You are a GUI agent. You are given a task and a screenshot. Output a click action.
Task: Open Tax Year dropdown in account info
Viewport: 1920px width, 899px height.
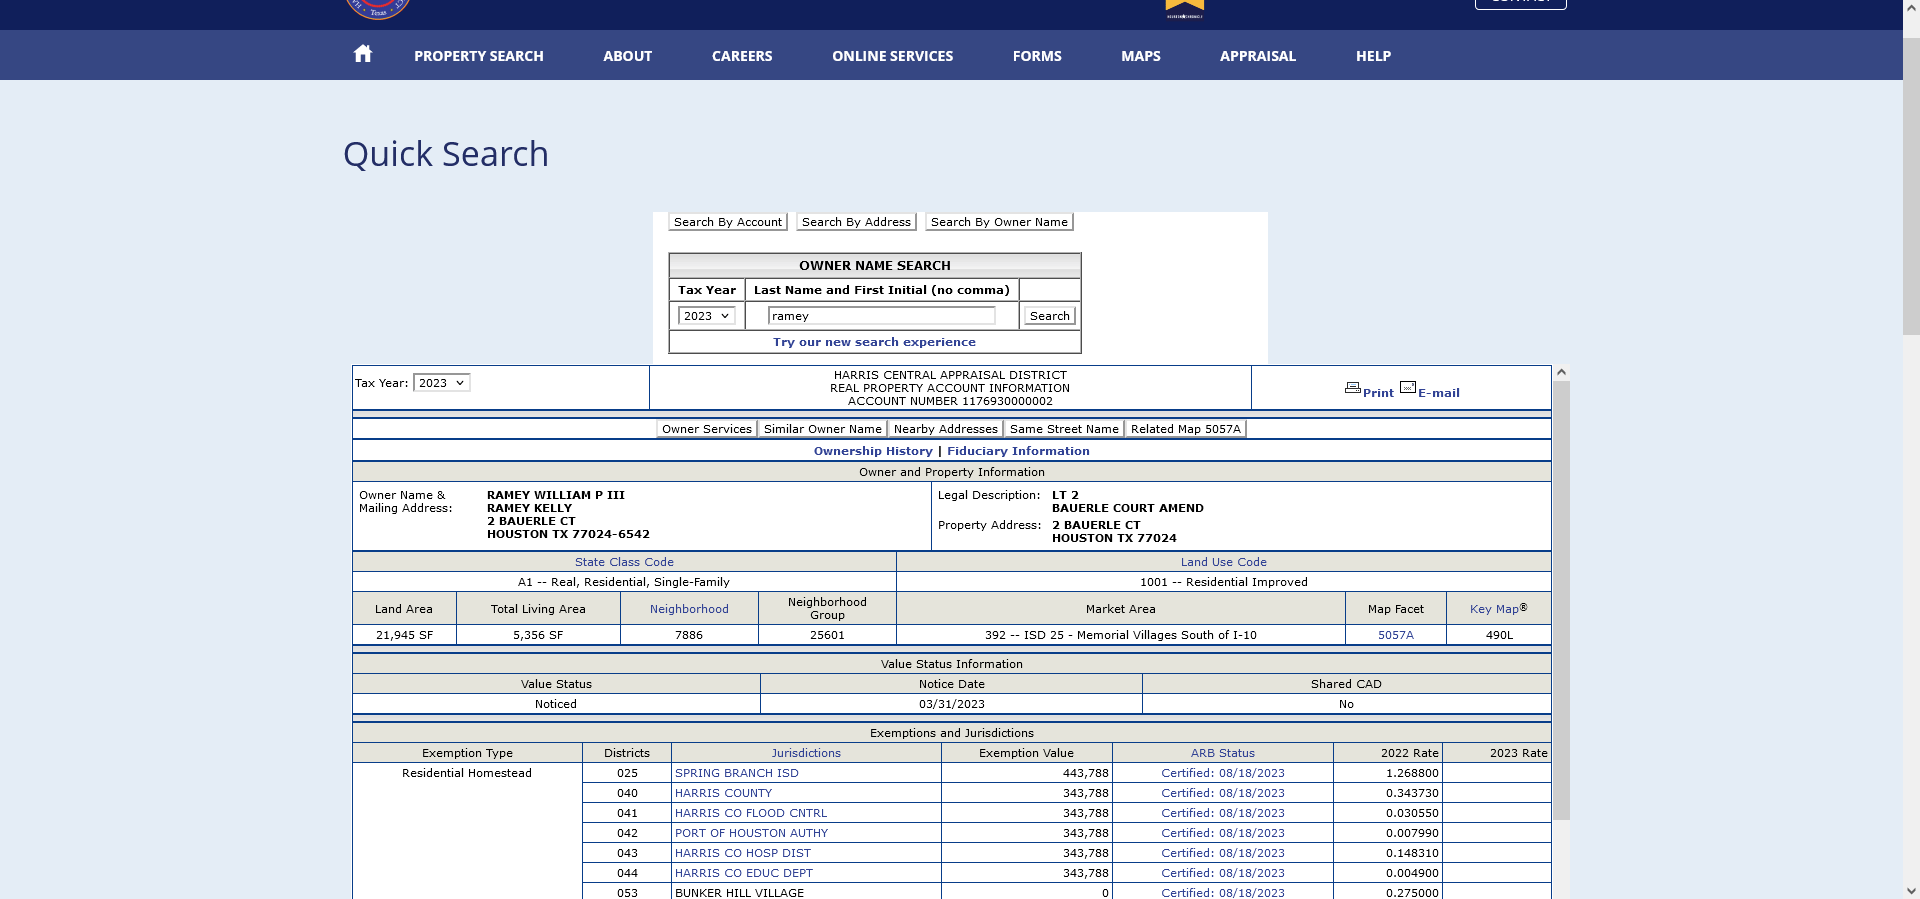[441, 383]
